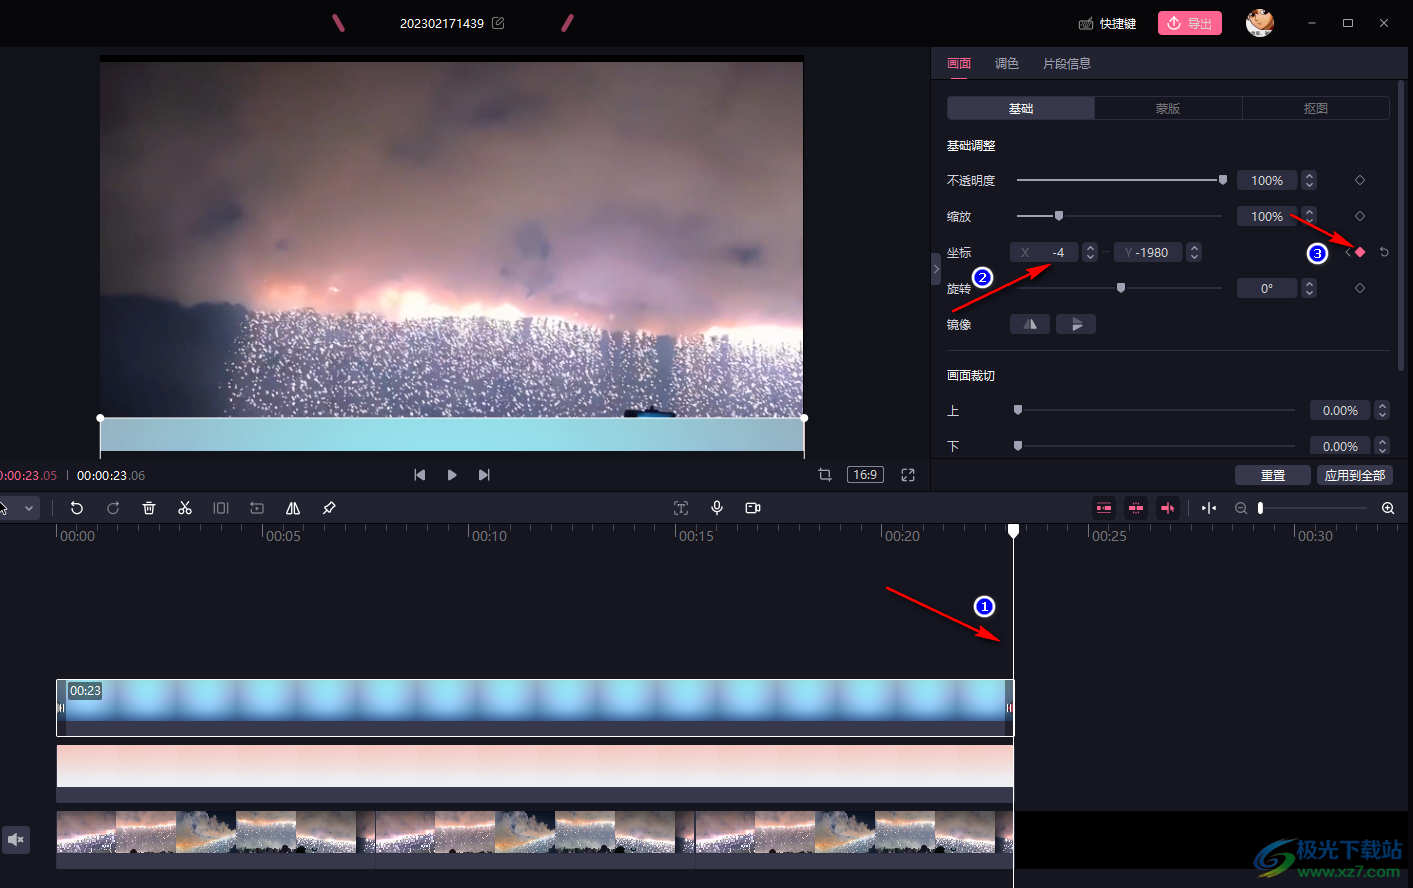Click the opacity value stepper arrows
1413x888 pixels.
1309,180
